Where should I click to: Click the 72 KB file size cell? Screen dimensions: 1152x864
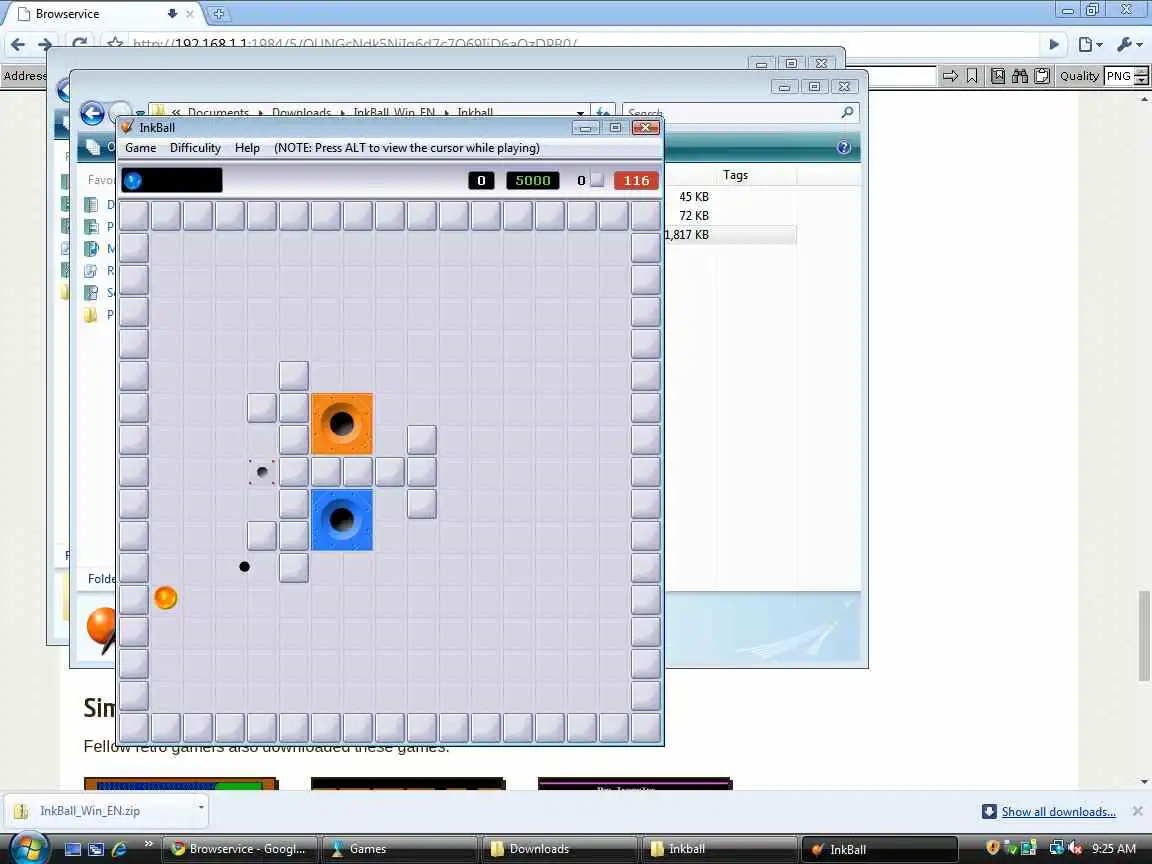pyautogui.click(x=694, y=215)
